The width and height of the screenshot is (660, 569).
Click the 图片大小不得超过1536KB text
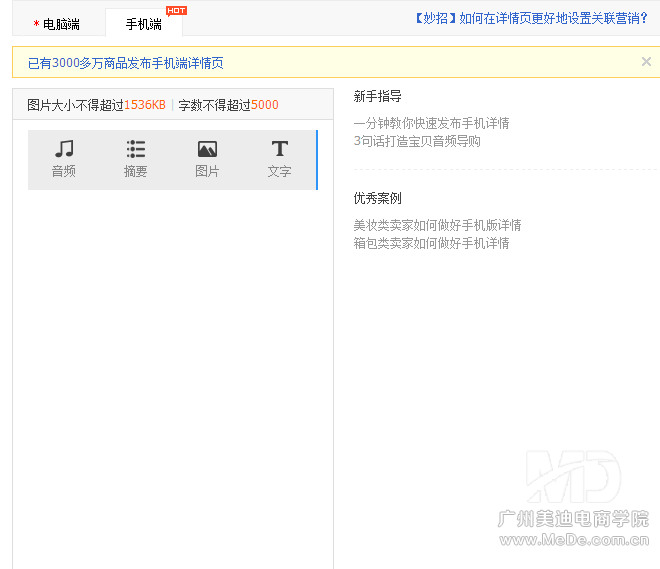96,105
